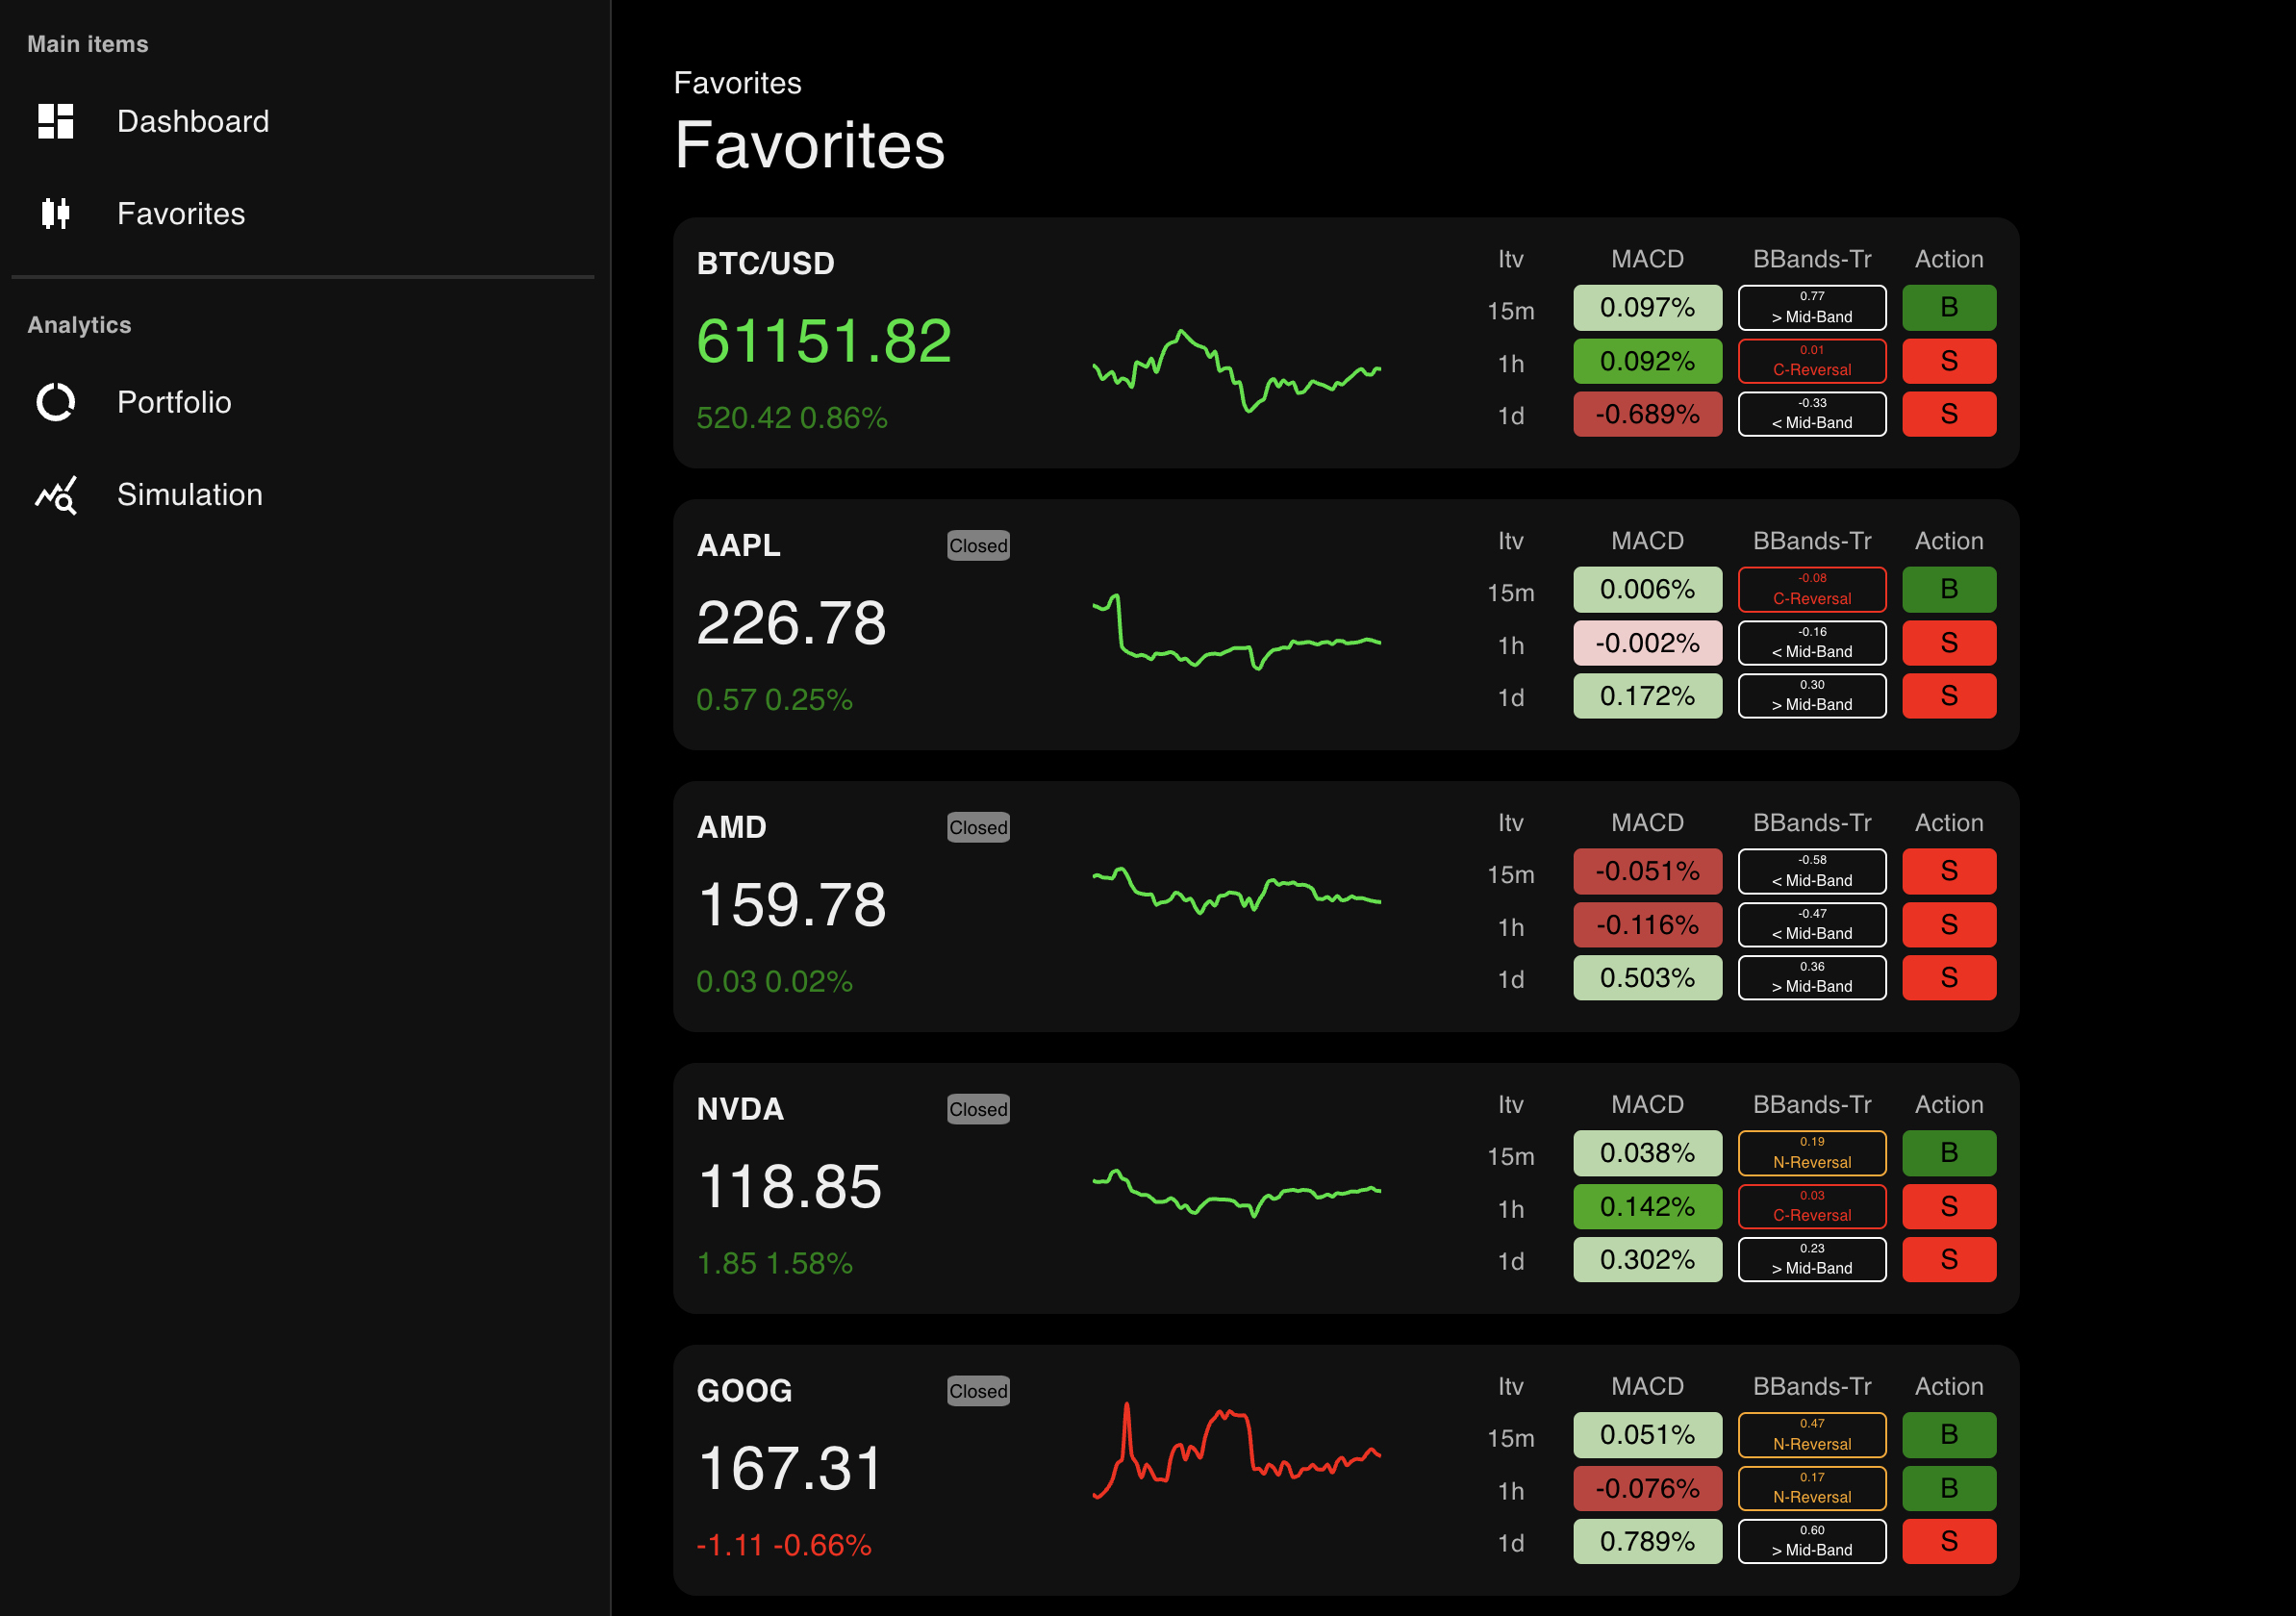Viewport: 2296px width, 1616px height.
Task: Open the GOOG red sparkline chart
Action: [x=1236, y=1451]
